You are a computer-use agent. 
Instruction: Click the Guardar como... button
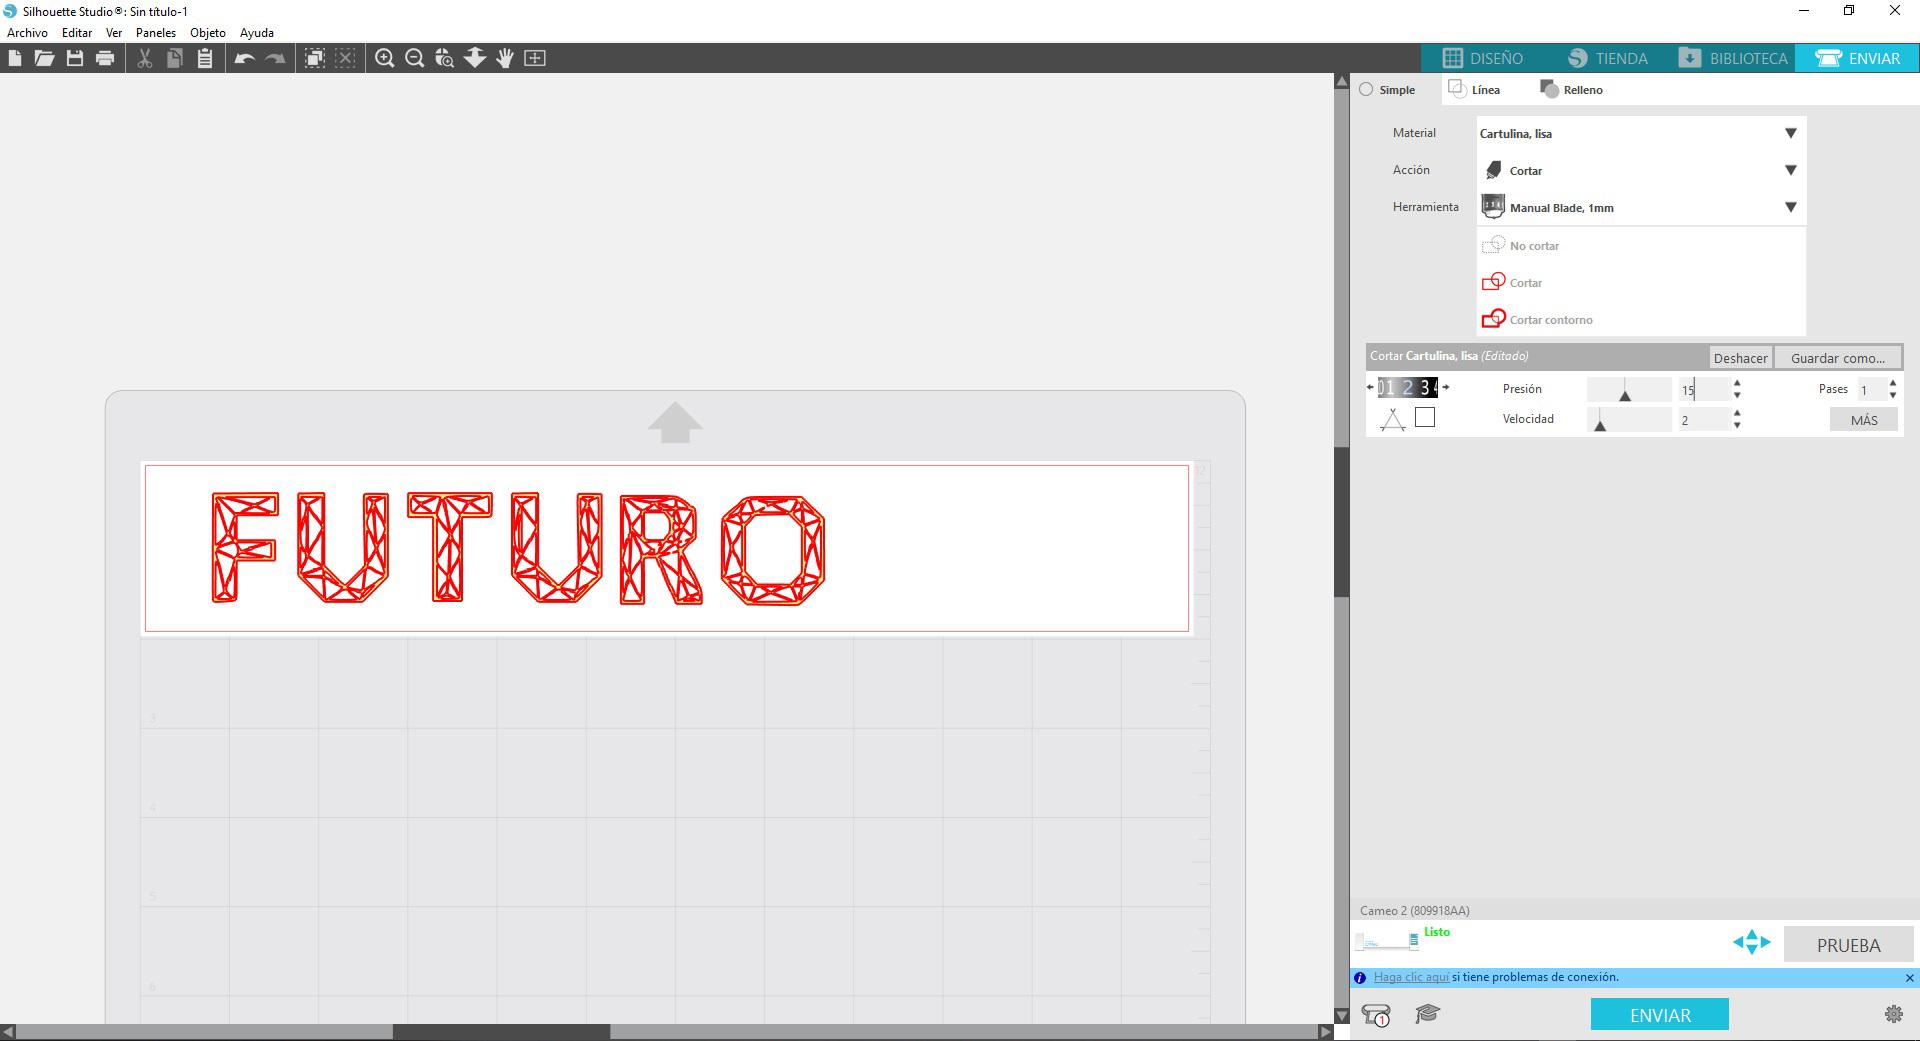[1838, 358]
